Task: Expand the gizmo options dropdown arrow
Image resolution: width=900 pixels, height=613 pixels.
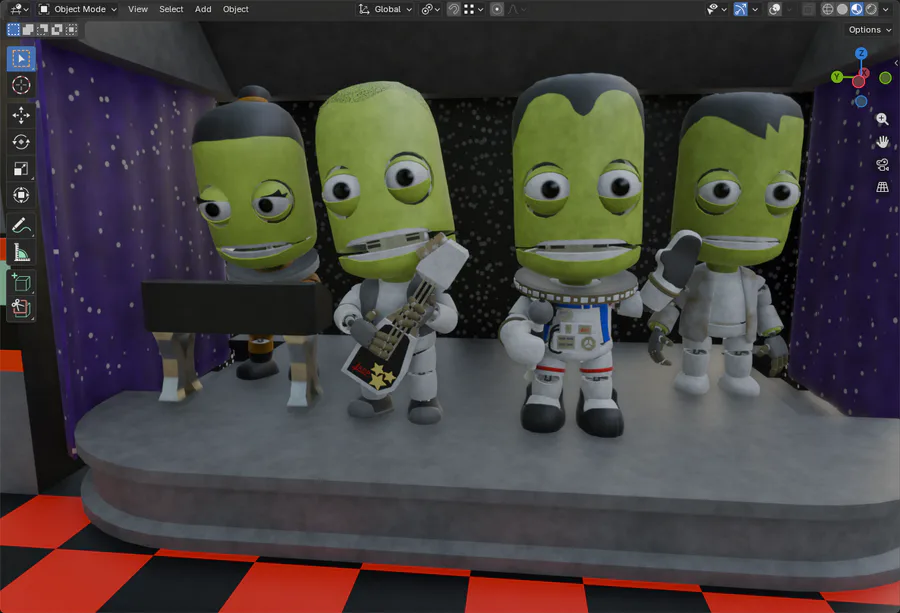Action: (755, 9)
